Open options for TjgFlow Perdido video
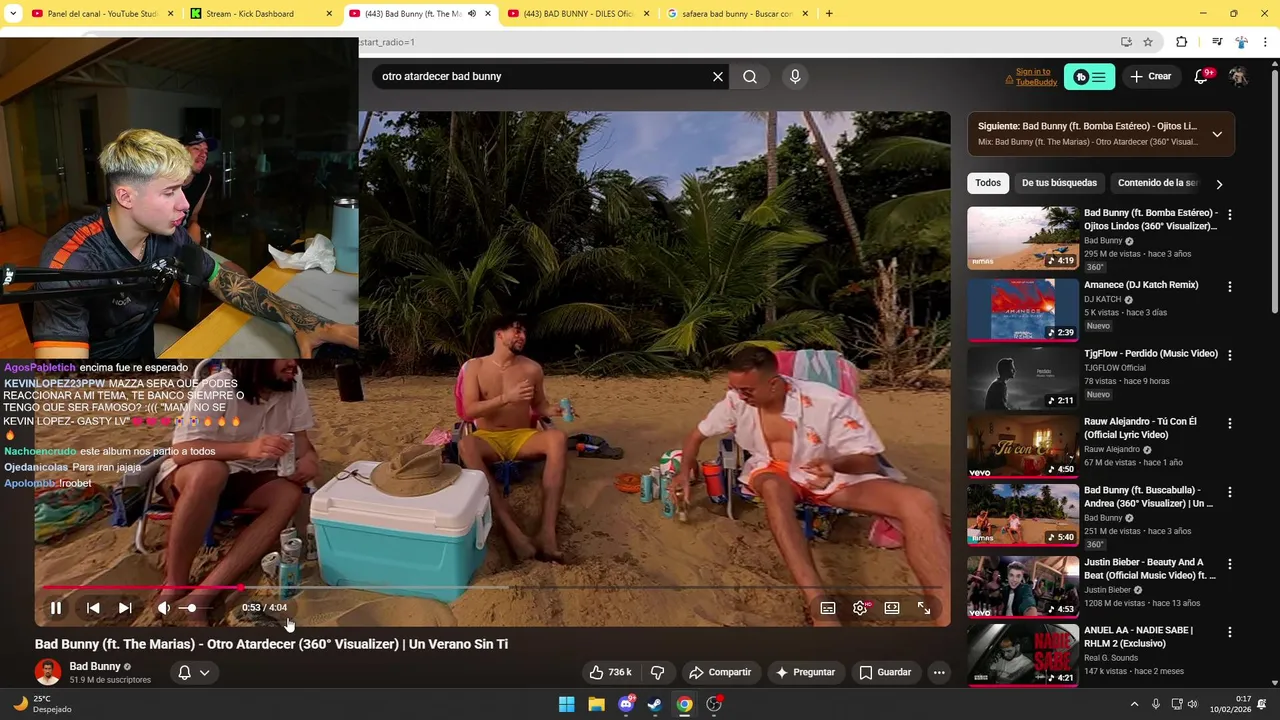 (1229, 355)
